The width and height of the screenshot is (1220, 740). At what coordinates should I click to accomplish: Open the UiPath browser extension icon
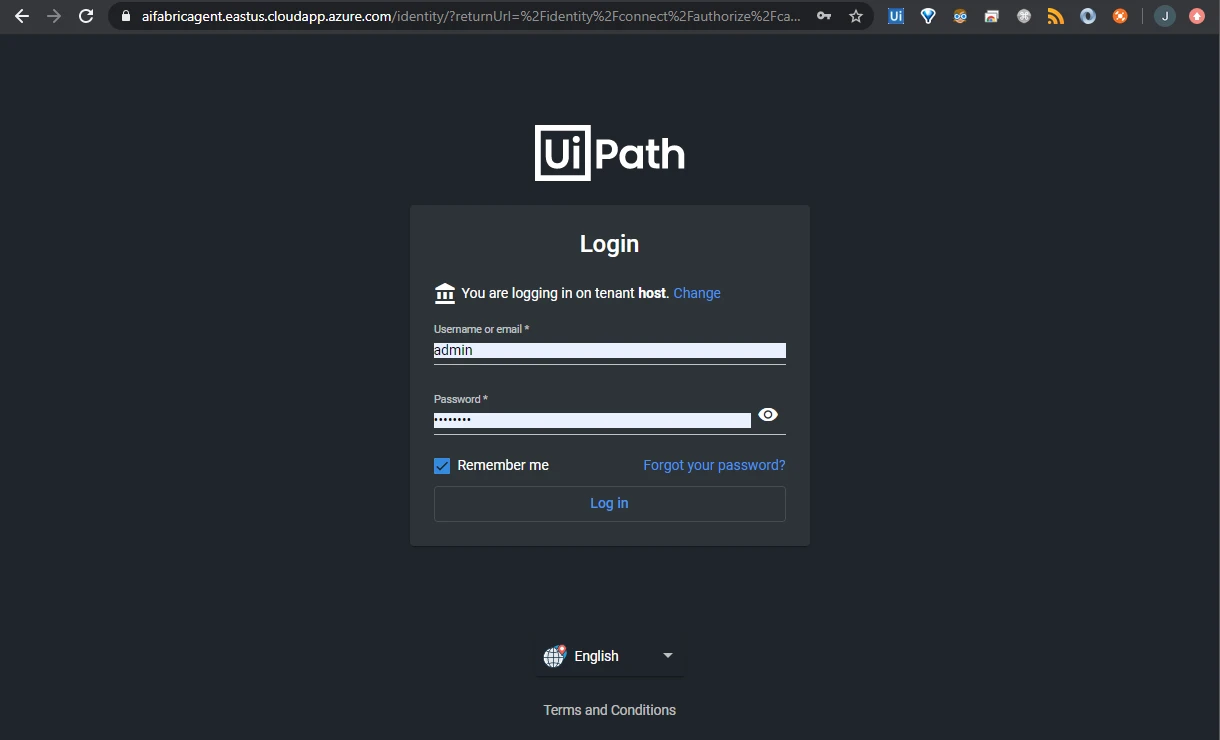pyautogui.click(x=896, y=16)
